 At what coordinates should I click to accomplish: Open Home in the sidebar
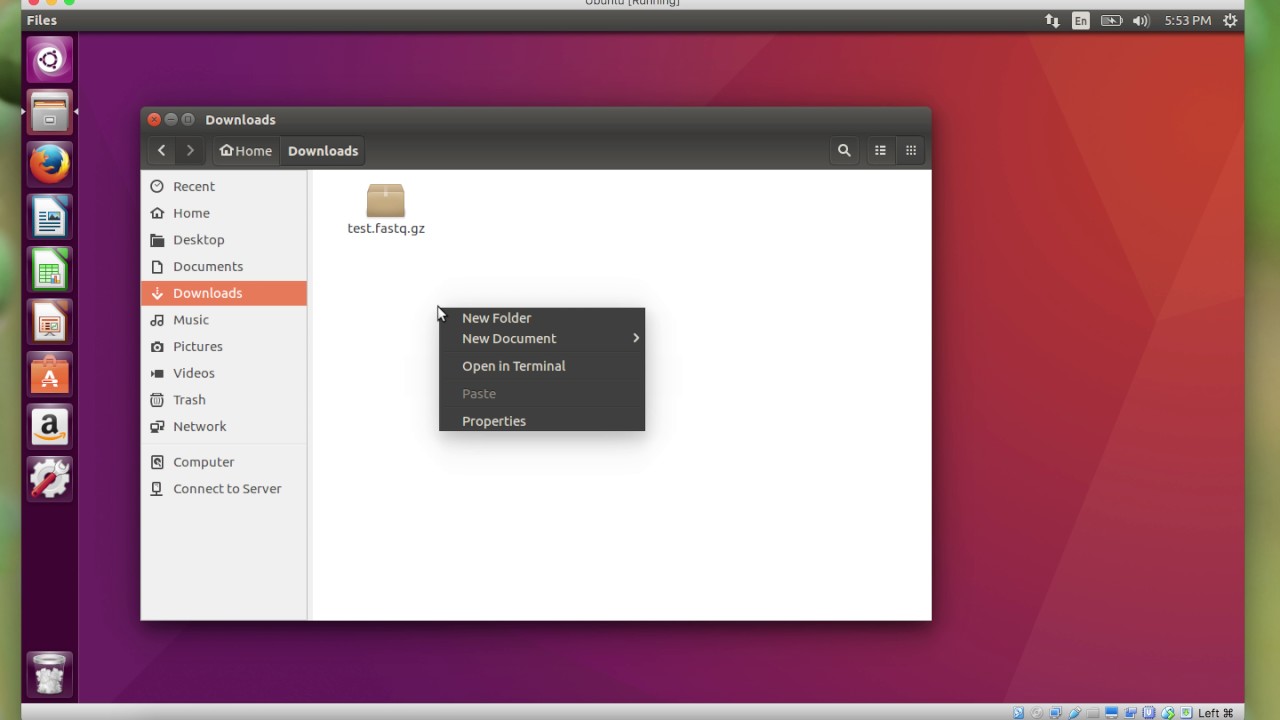tap(224, 213)
